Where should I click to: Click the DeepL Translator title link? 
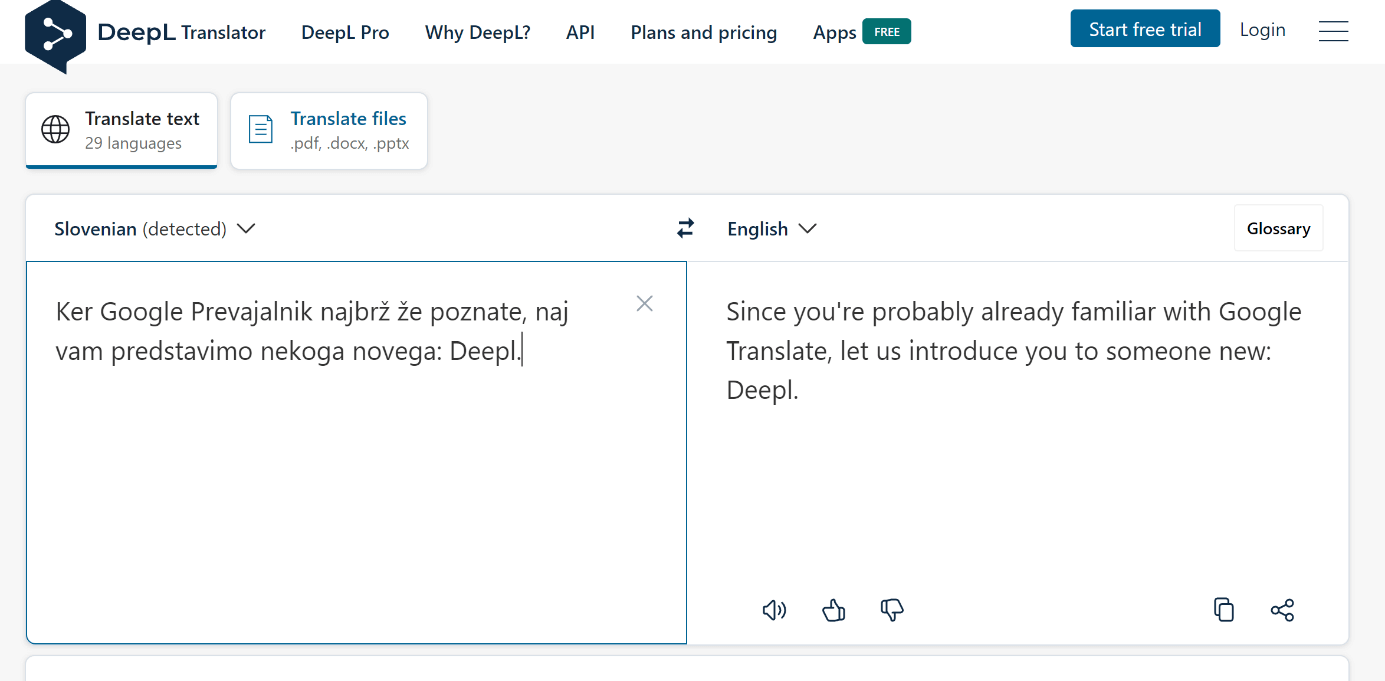coord(182,32)
